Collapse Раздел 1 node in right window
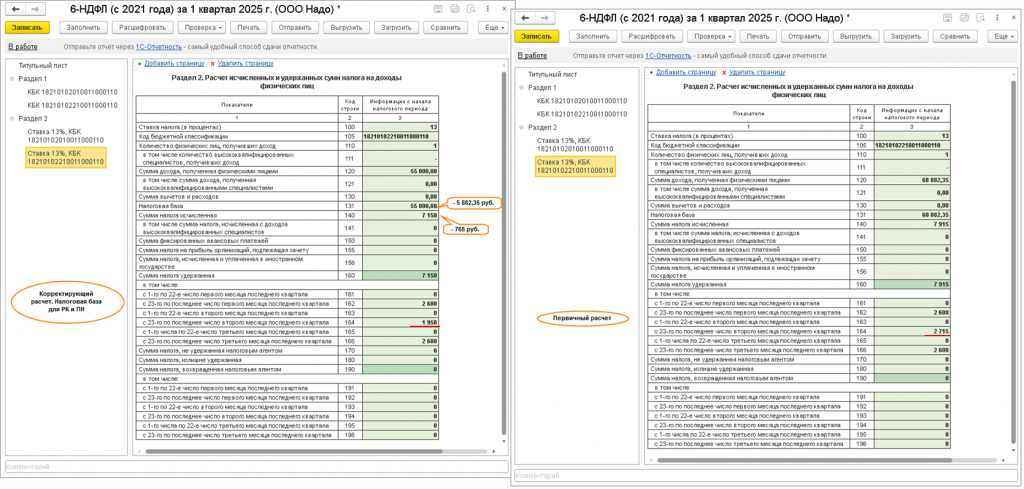The height and width of the screenshot is (489, 1024). [x=522, y=87]
